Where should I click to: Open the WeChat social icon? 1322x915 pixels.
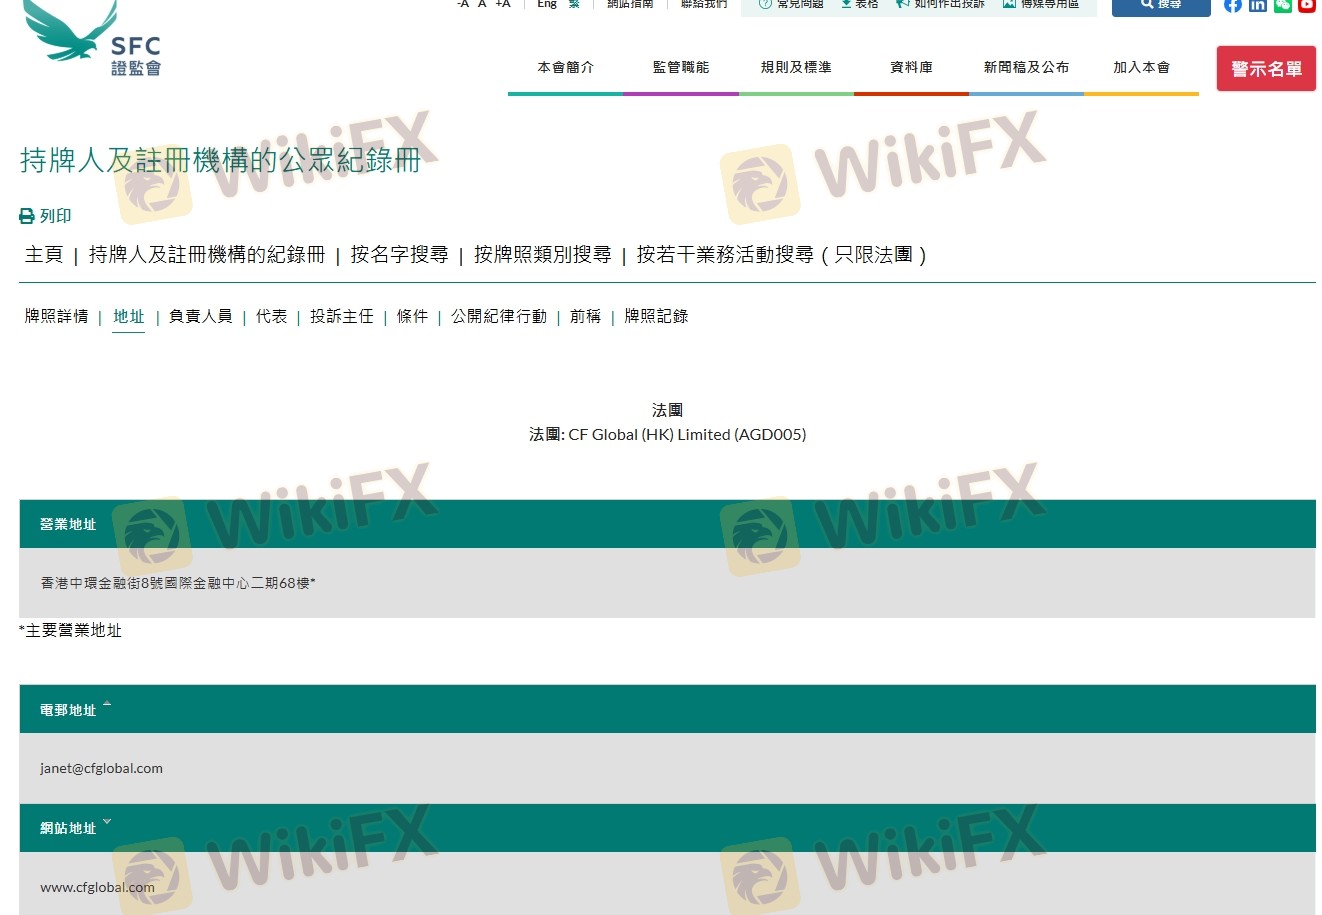click(1283, 5)
